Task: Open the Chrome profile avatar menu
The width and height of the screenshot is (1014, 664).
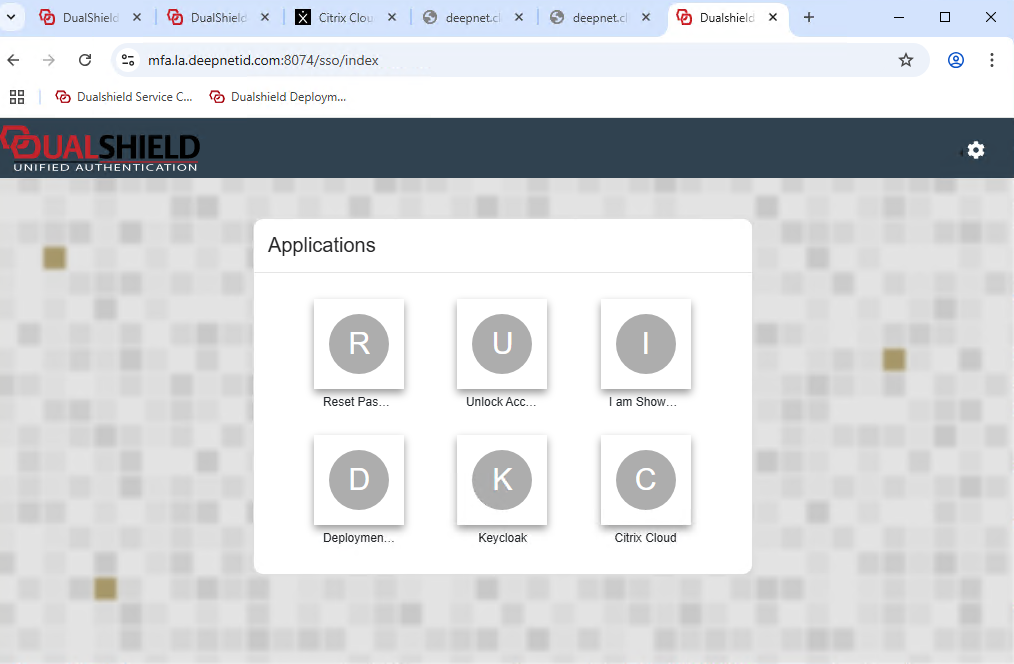Action: tap(956, 60)
